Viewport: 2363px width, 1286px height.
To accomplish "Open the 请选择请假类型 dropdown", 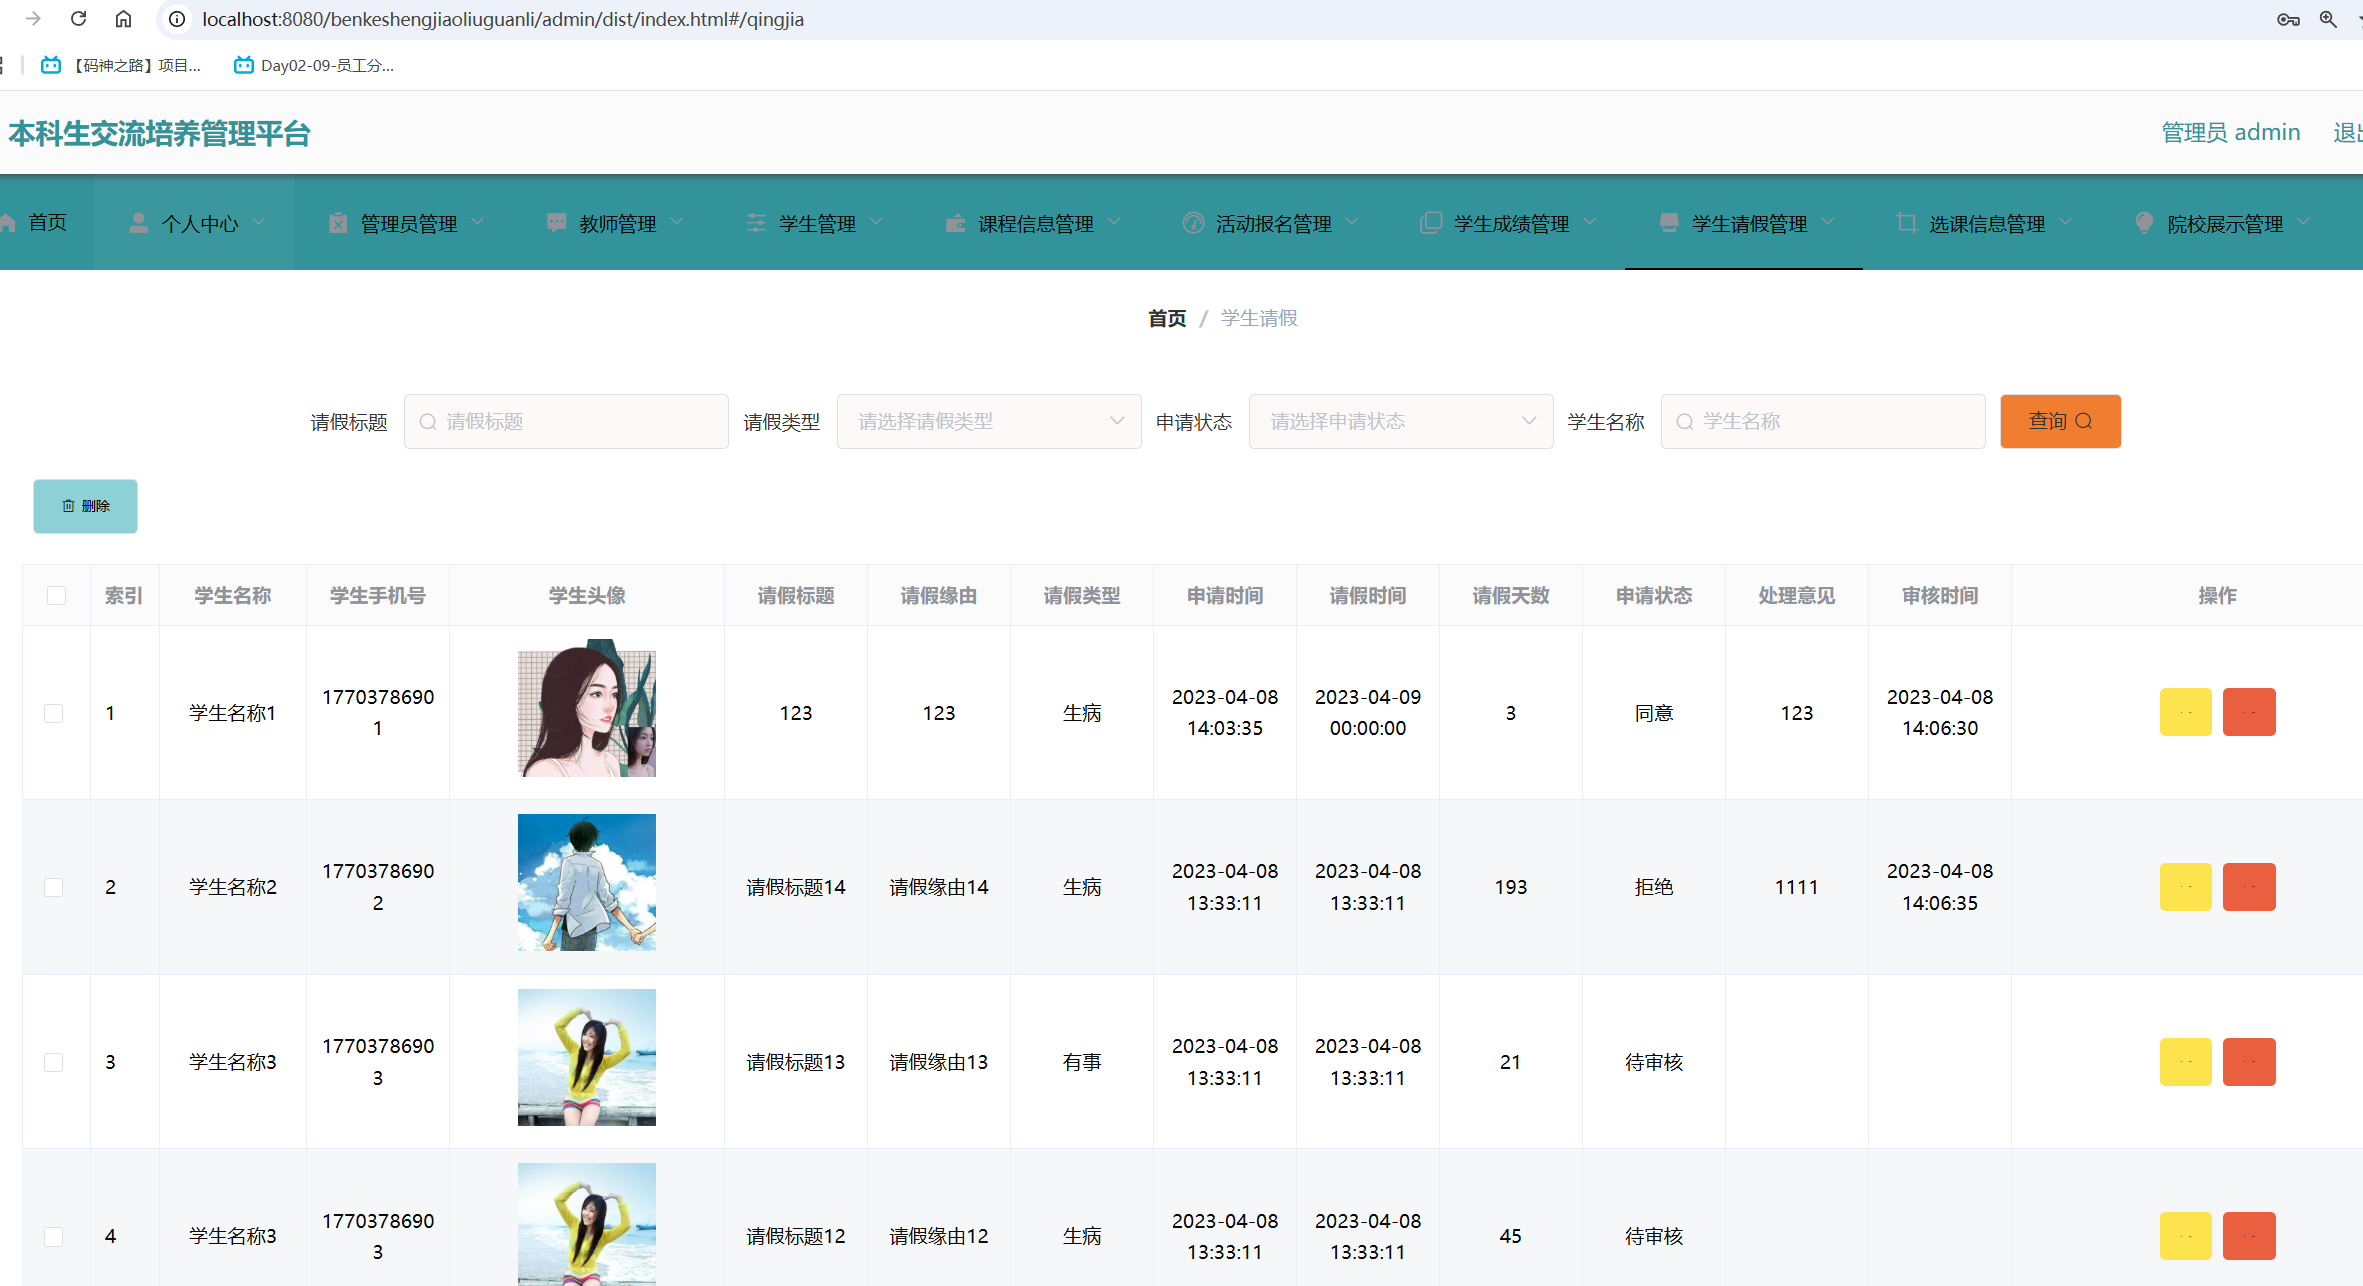I will point(989,421).
